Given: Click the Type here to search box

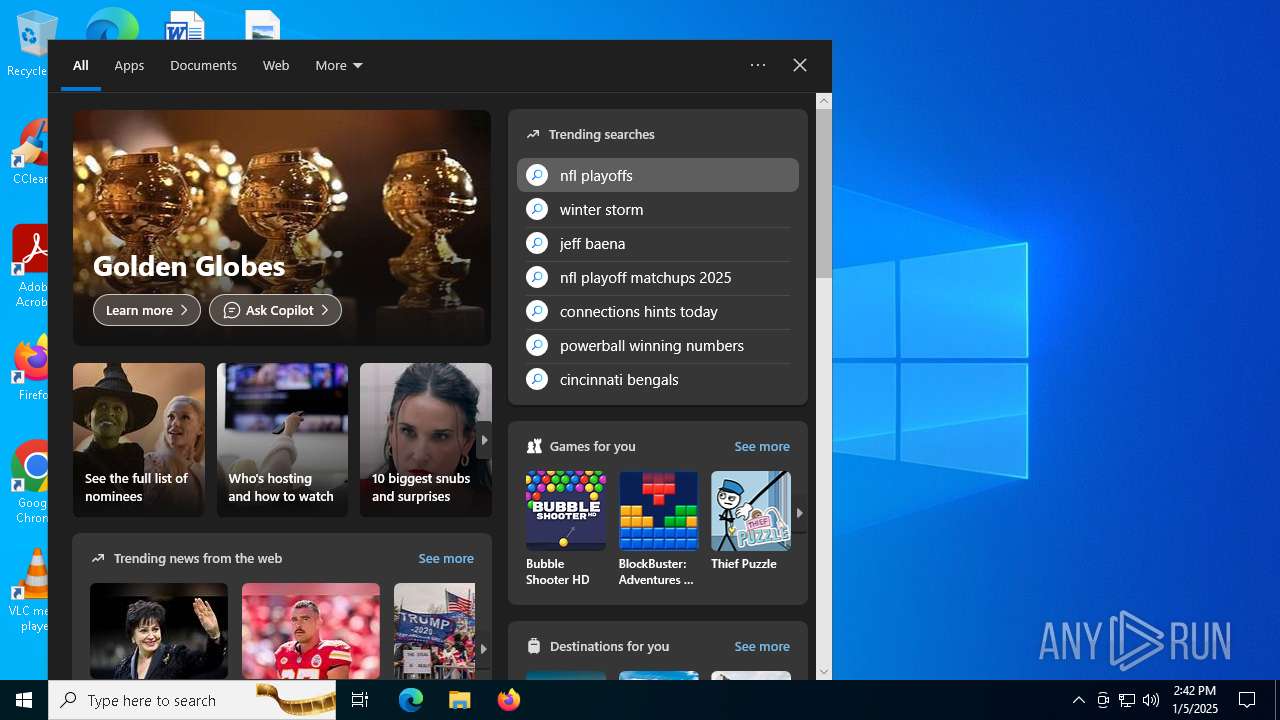Looking at the screenshot, I should point(192,700).
